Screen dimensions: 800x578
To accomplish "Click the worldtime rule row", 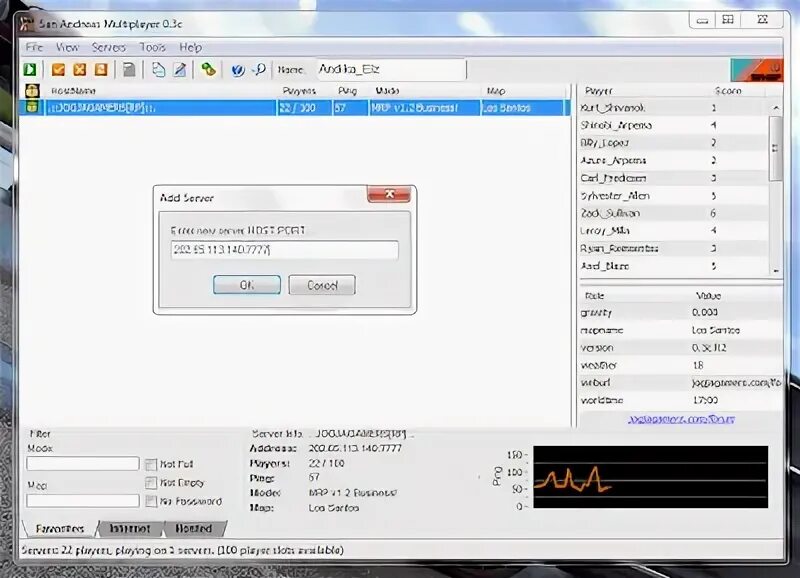I will point(681,400).
